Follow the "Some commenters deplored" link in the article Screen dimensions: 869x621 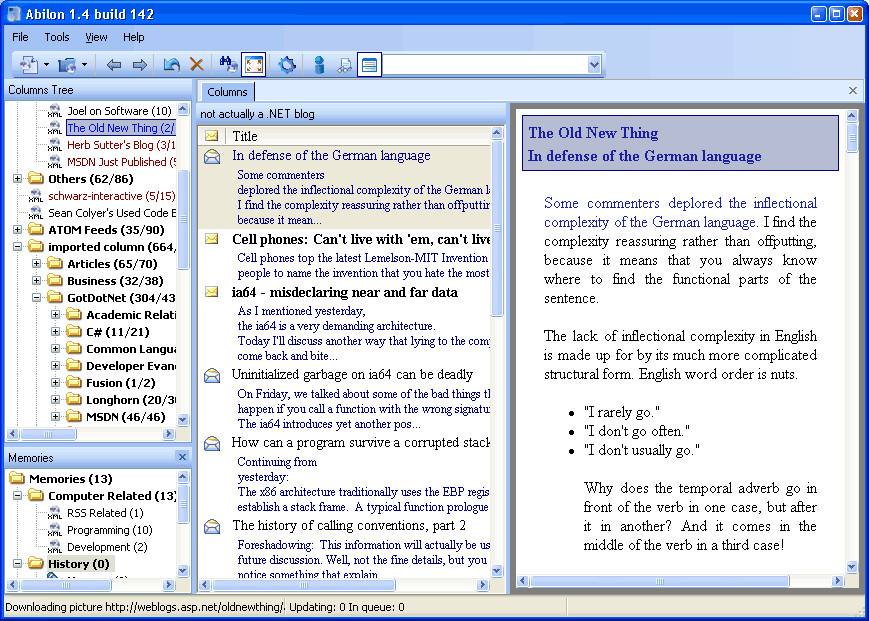point(680,213)
